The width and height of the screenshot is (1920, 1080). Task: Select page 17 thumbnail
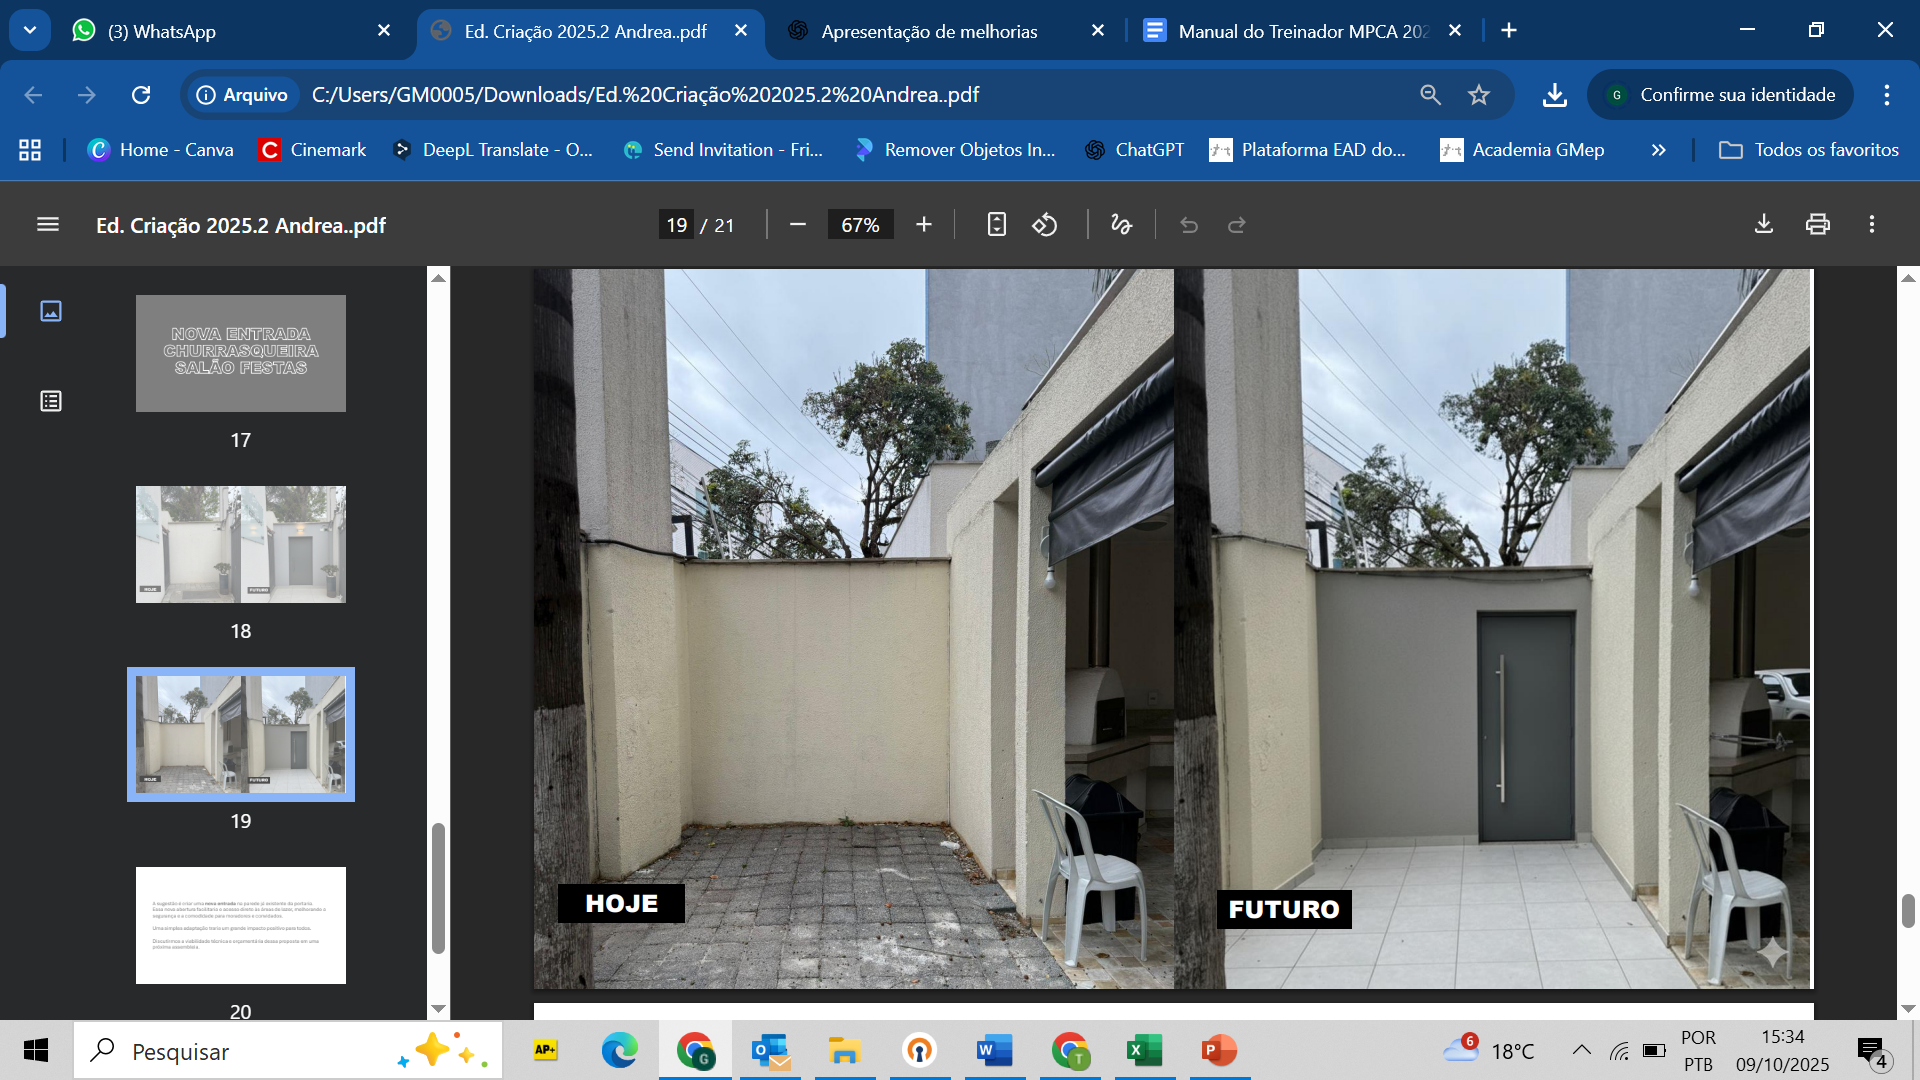(241, 353)
